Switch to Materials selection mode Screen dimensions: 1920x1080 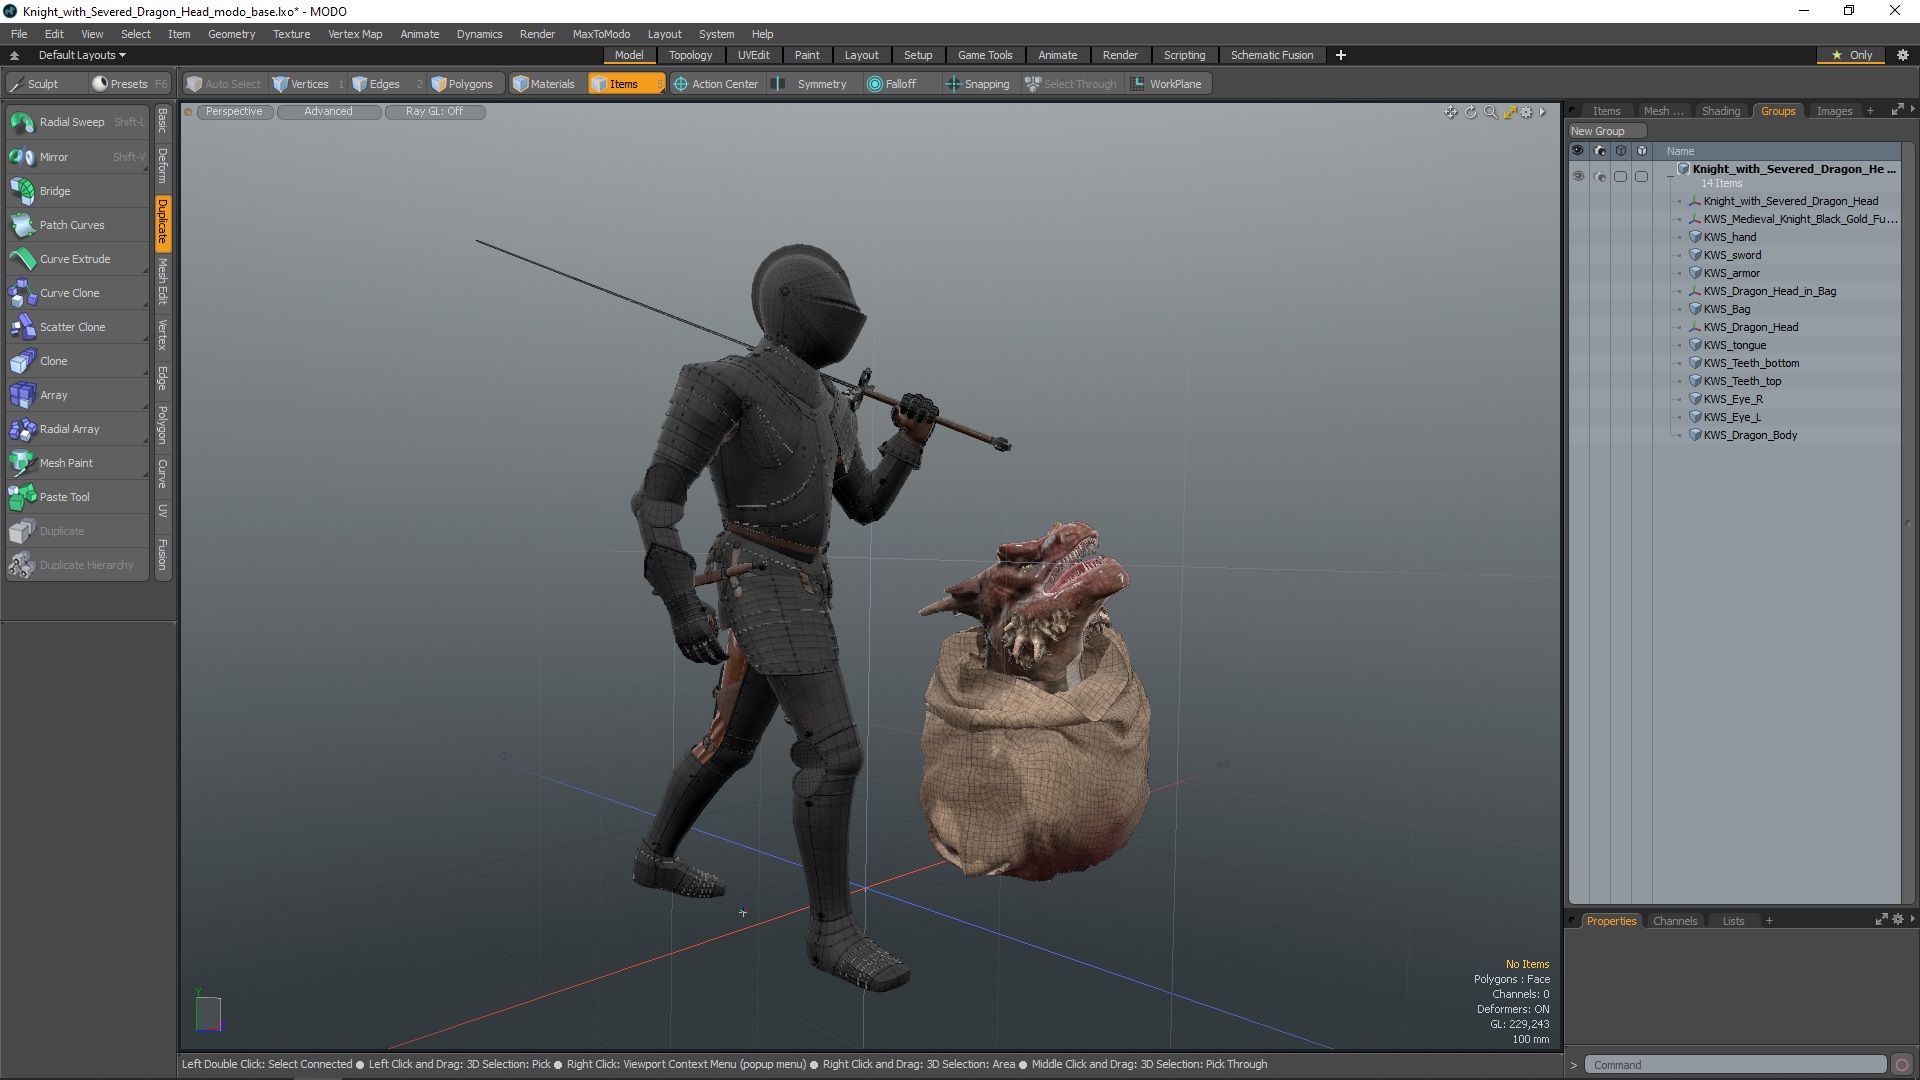click(544, 84)
